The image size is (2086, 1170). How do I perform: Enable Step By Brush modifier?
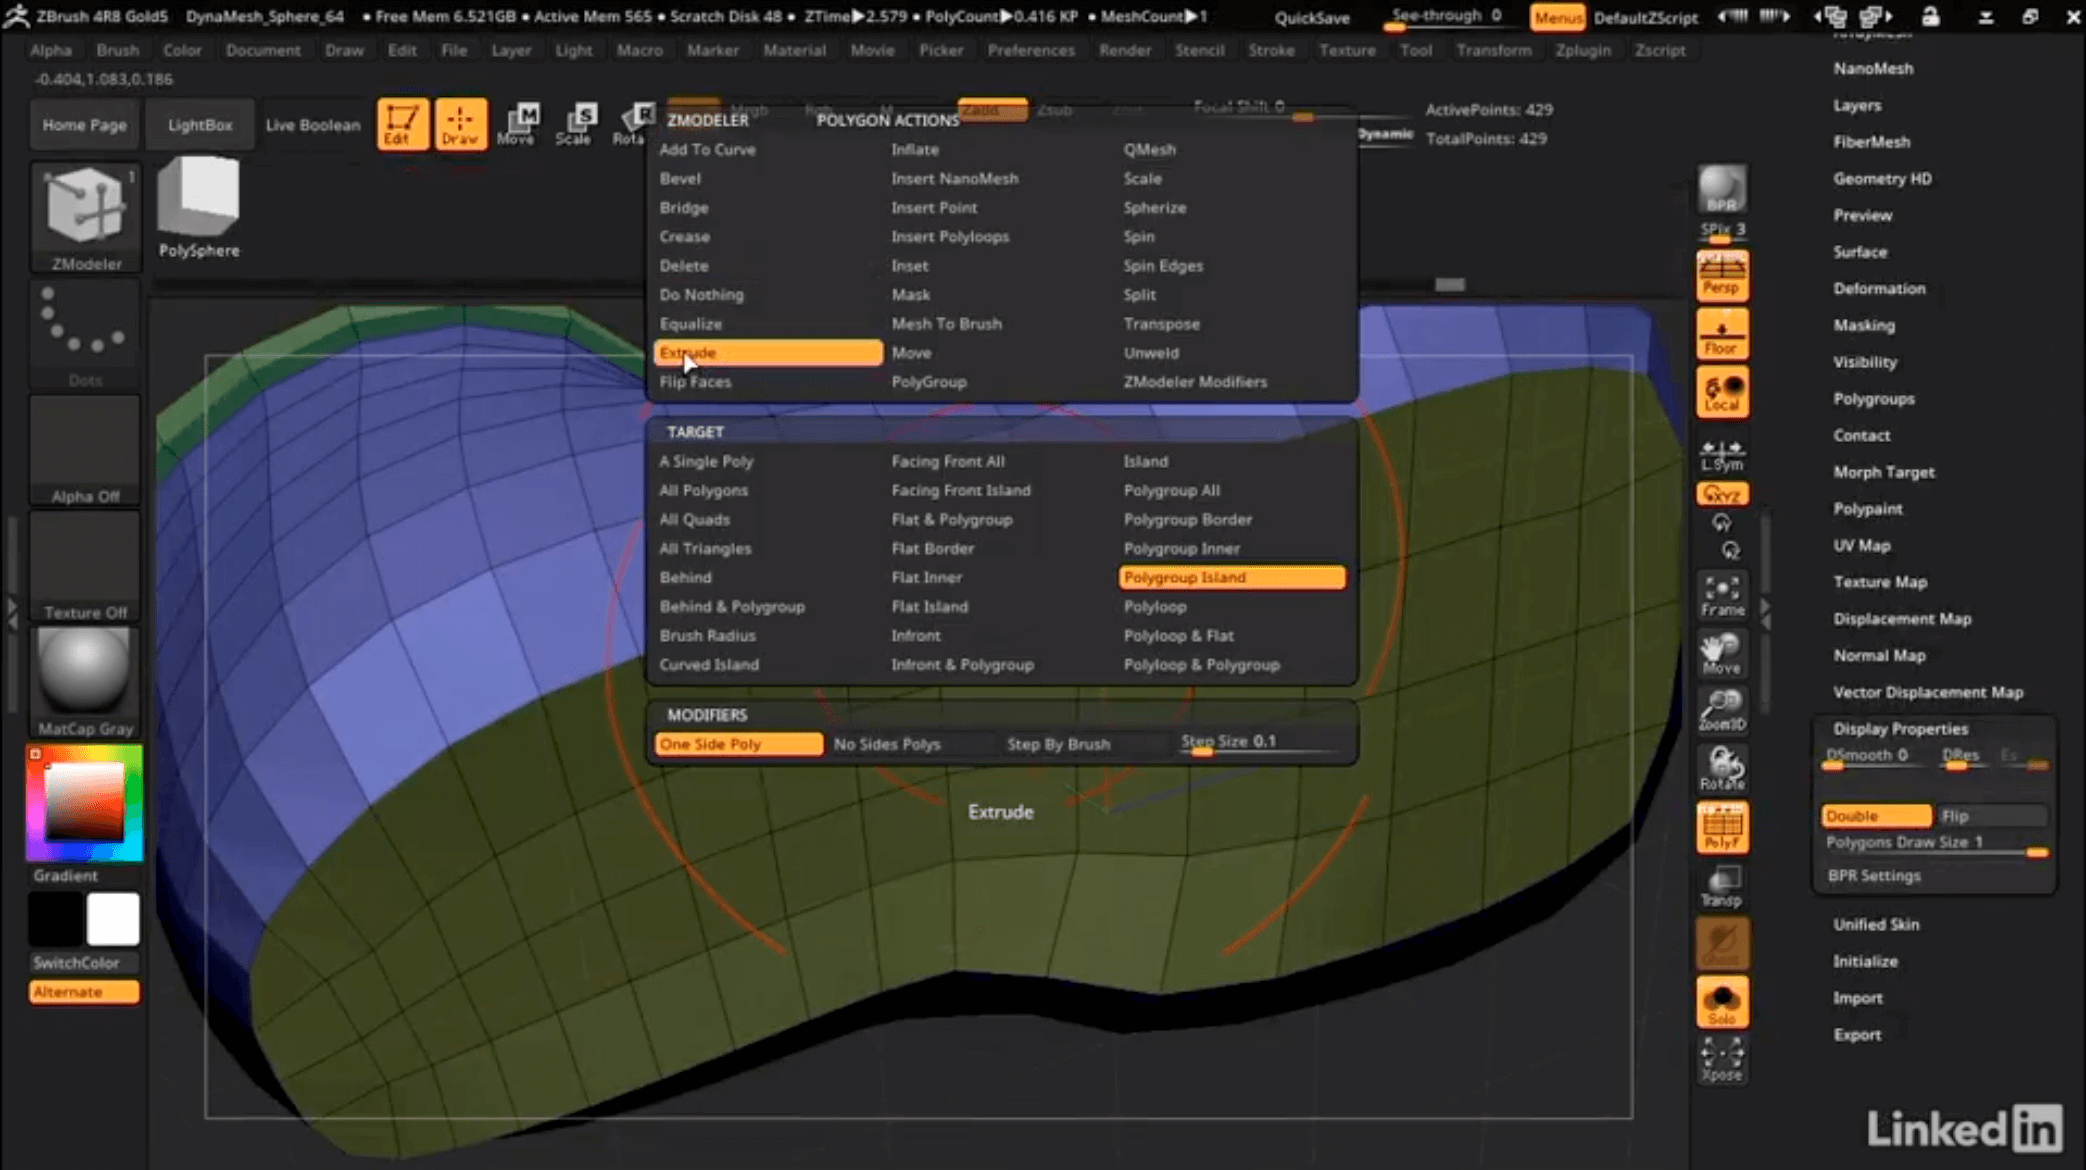coord(1058,744)
